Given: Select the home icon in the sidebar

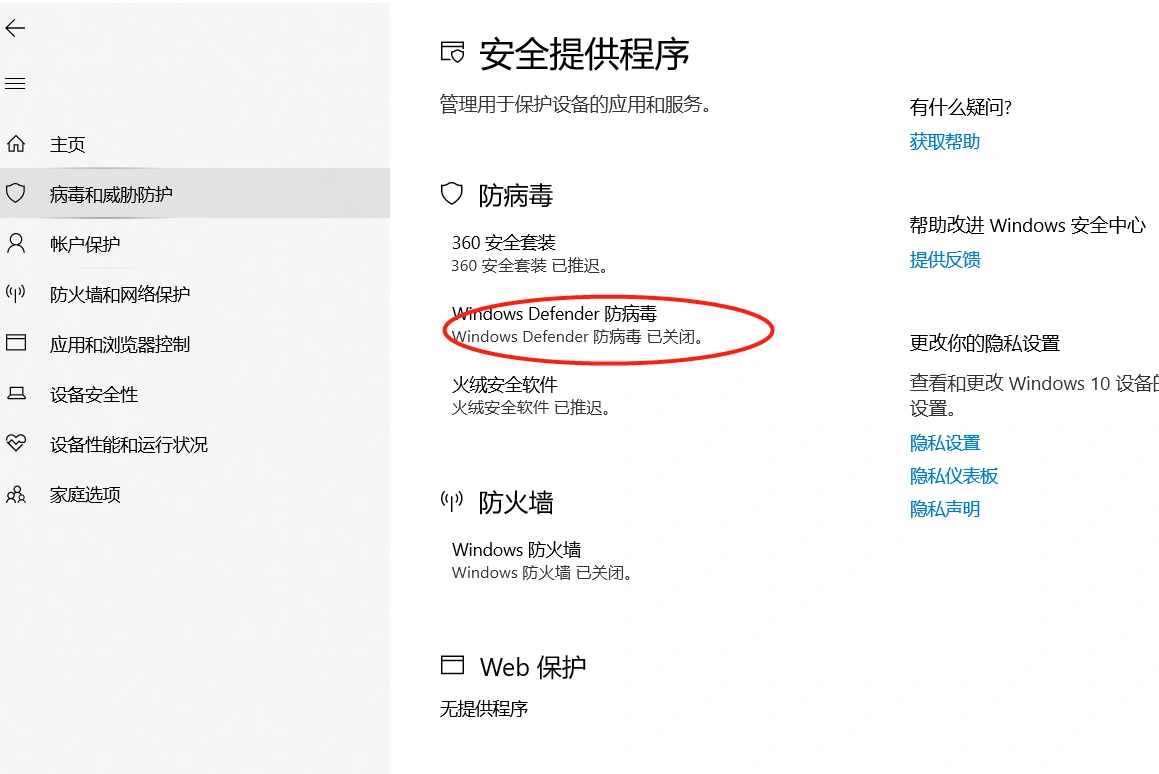Looking at the screenshot, I should click(x=15, y=143).
